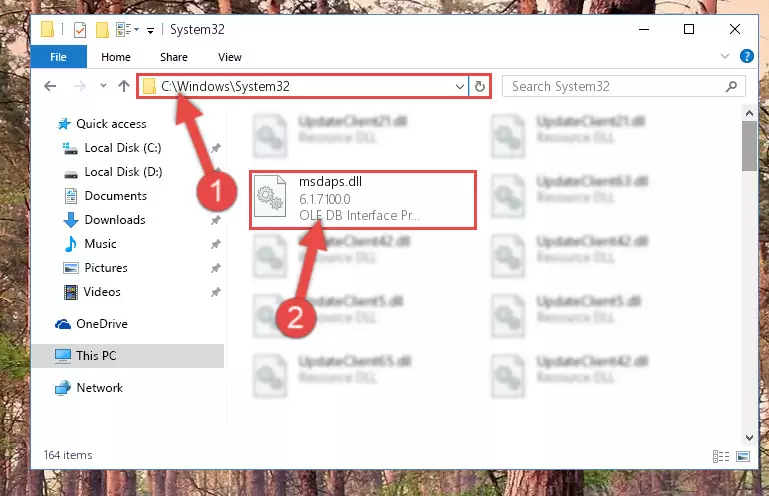This screenshot has width=769, height=496.
Task: Expand the address bar history dropdown
Action: point(460,87)
